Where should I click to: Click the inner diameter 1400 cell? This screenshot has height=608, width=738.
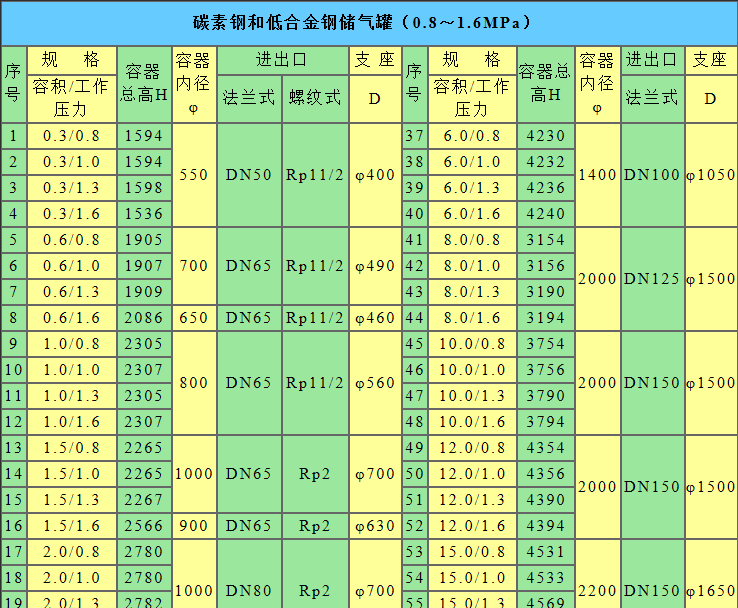[597, 175]
